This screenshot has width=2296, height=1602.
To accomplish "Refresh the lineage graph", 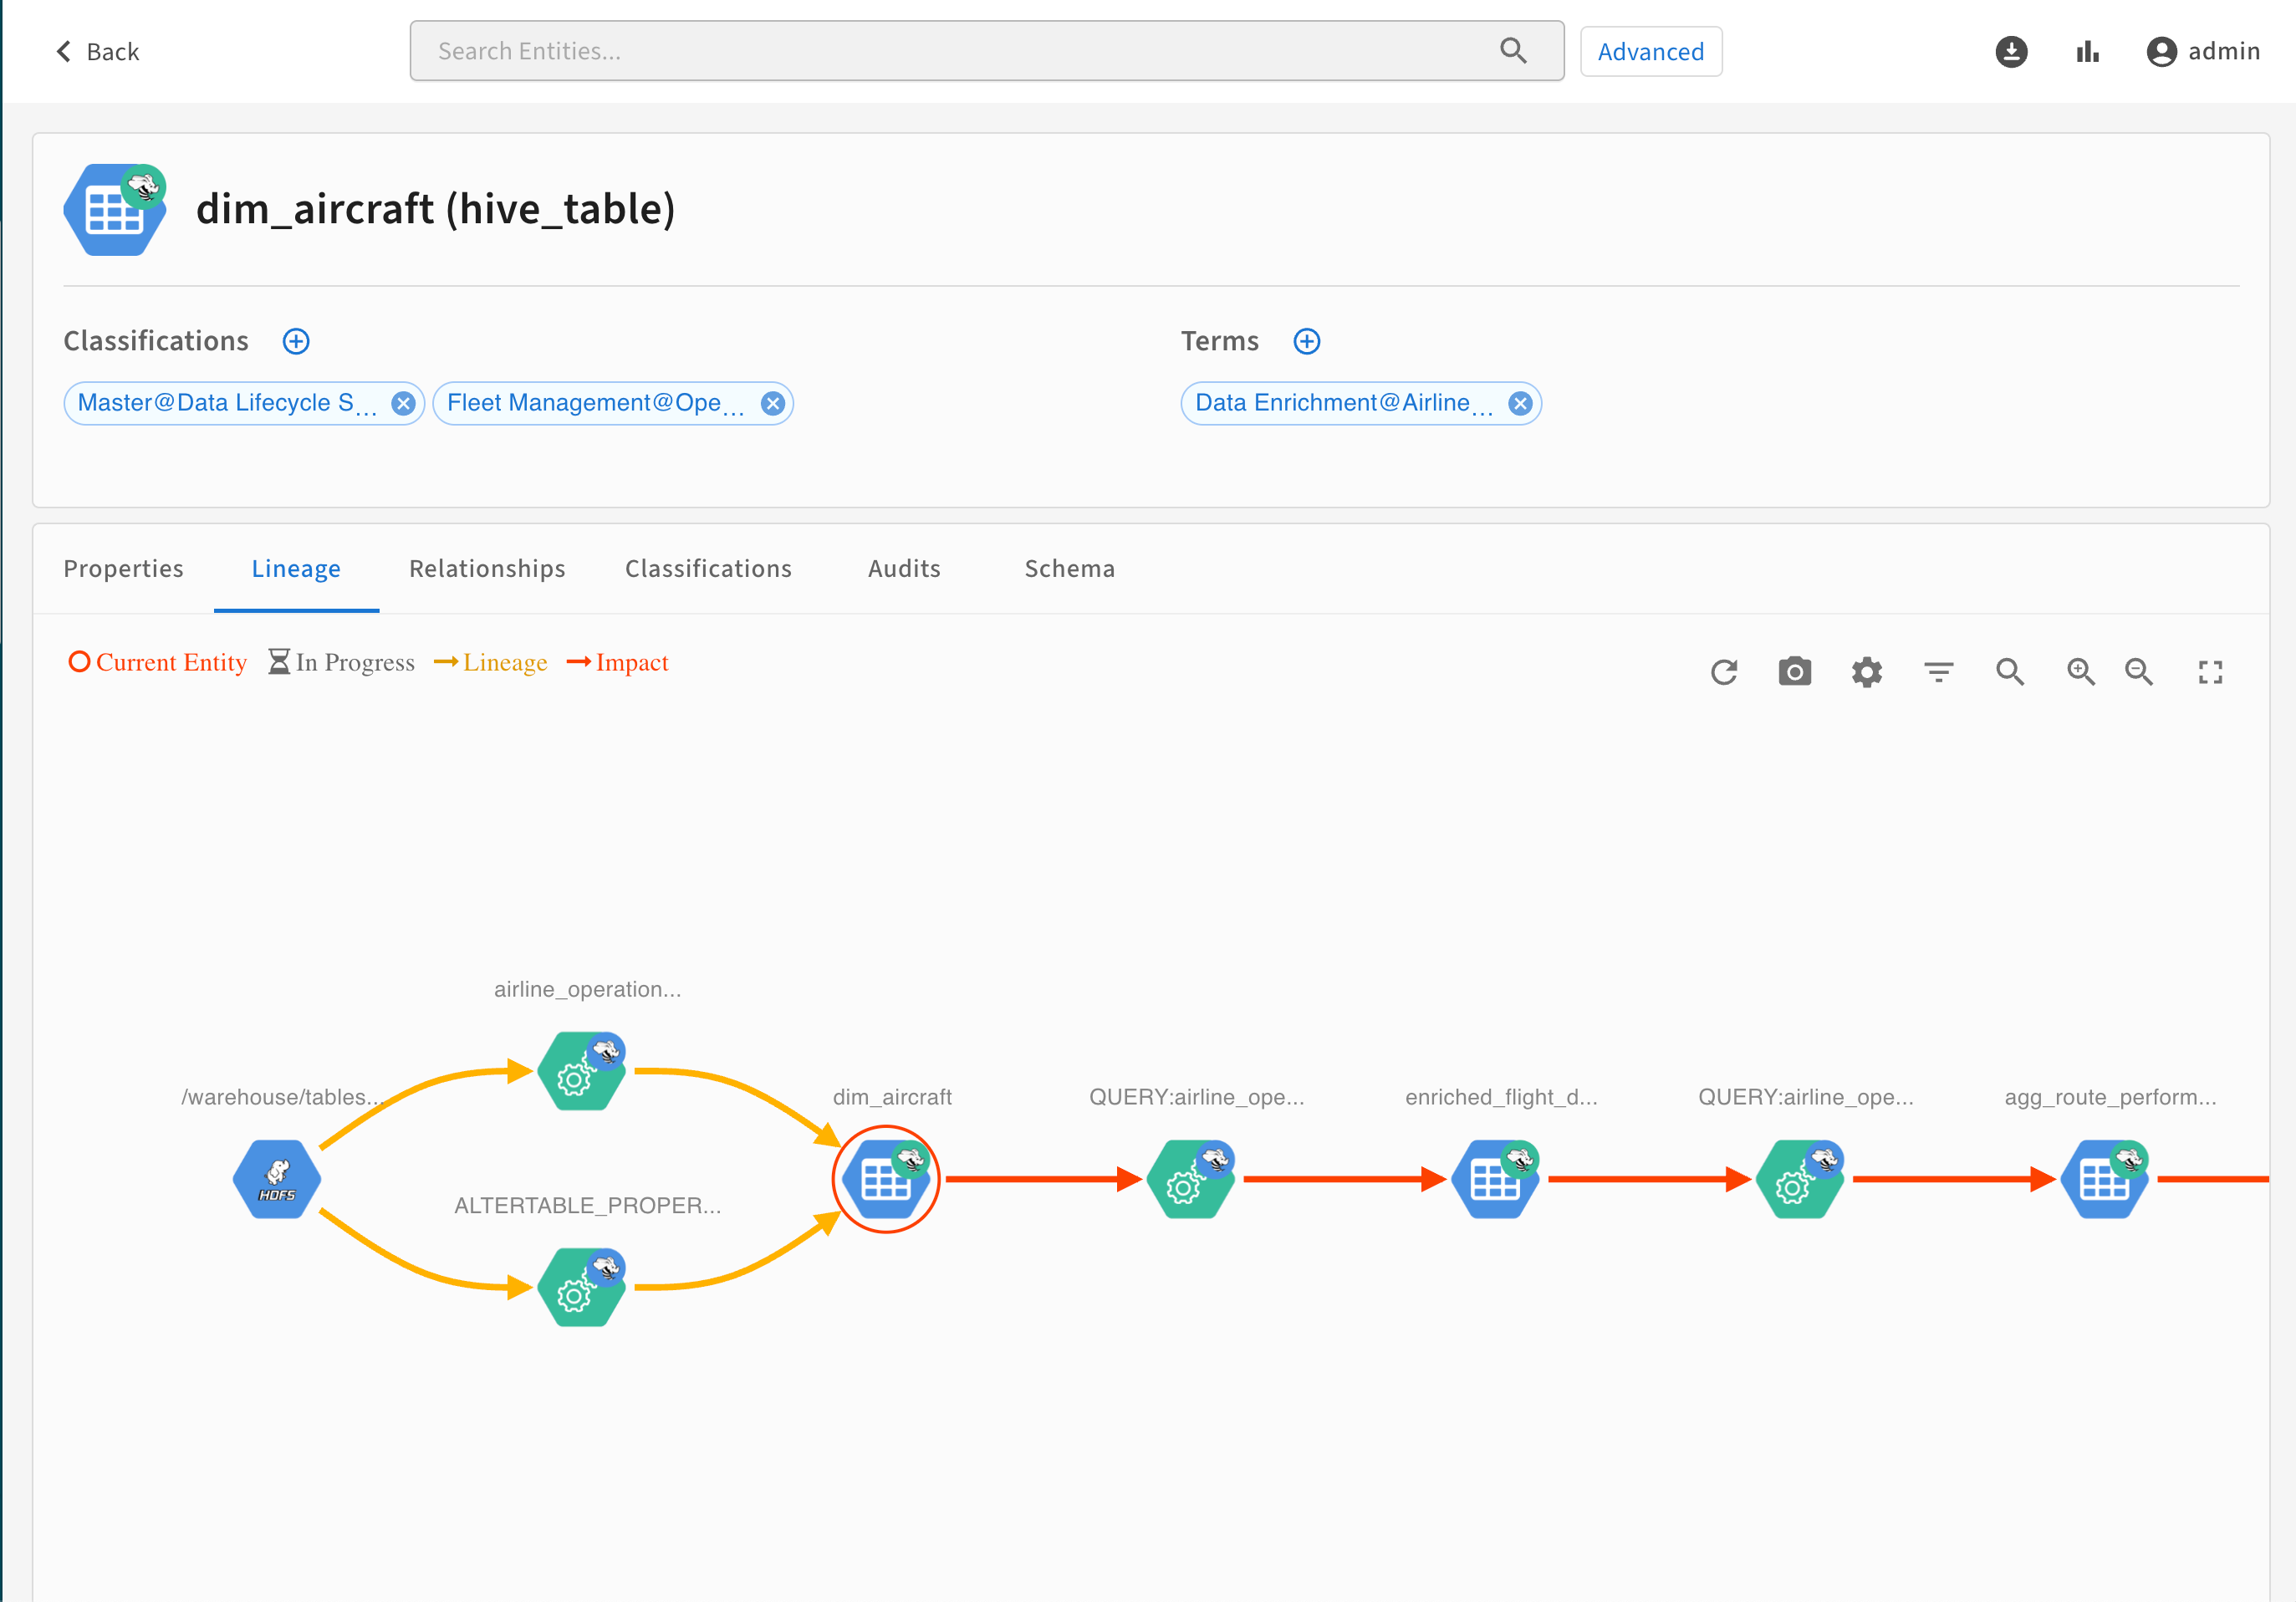I will coord(1724,672).
